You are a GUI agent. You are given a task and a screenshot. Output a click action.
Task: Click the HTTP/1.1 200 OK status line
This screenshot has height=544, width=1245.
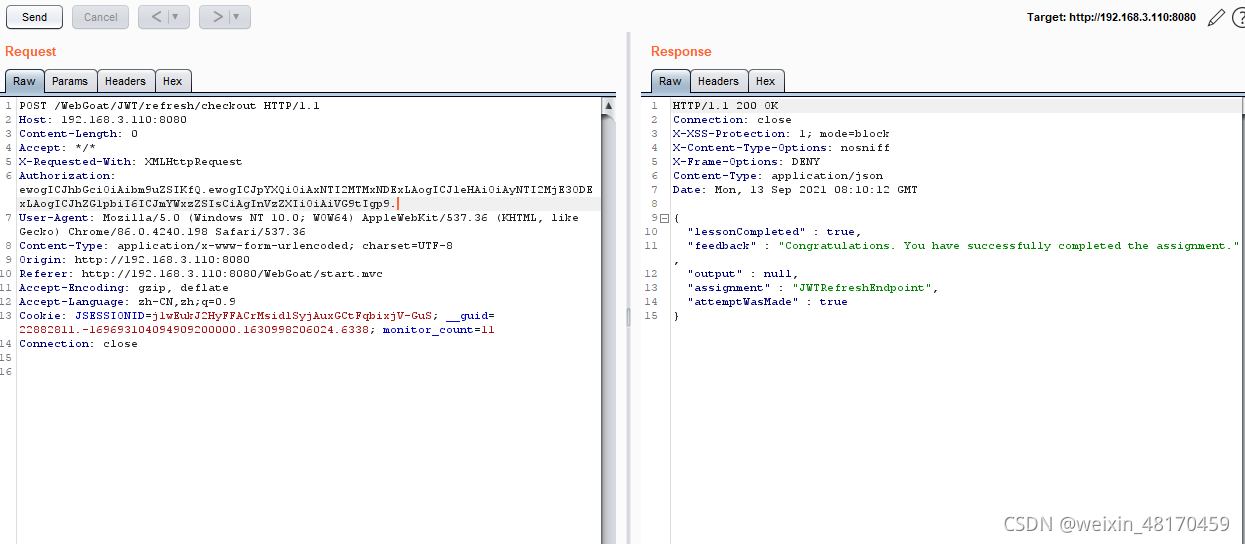(x=725, y=106)
